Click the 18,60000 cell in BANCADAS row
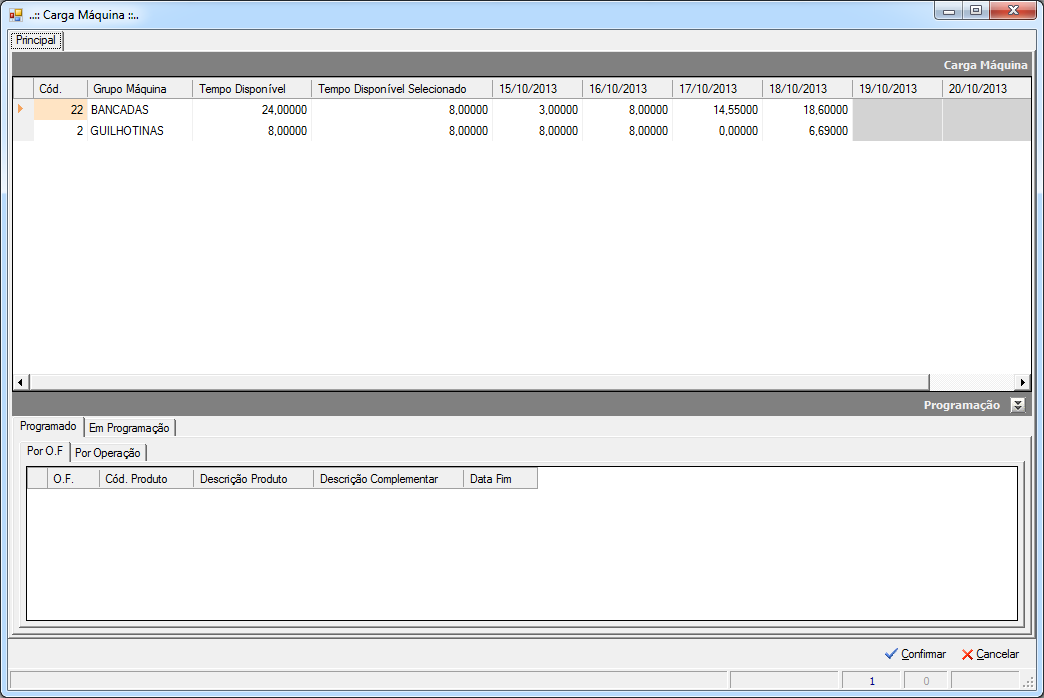Screen dimensions: 1044x698 807,109
